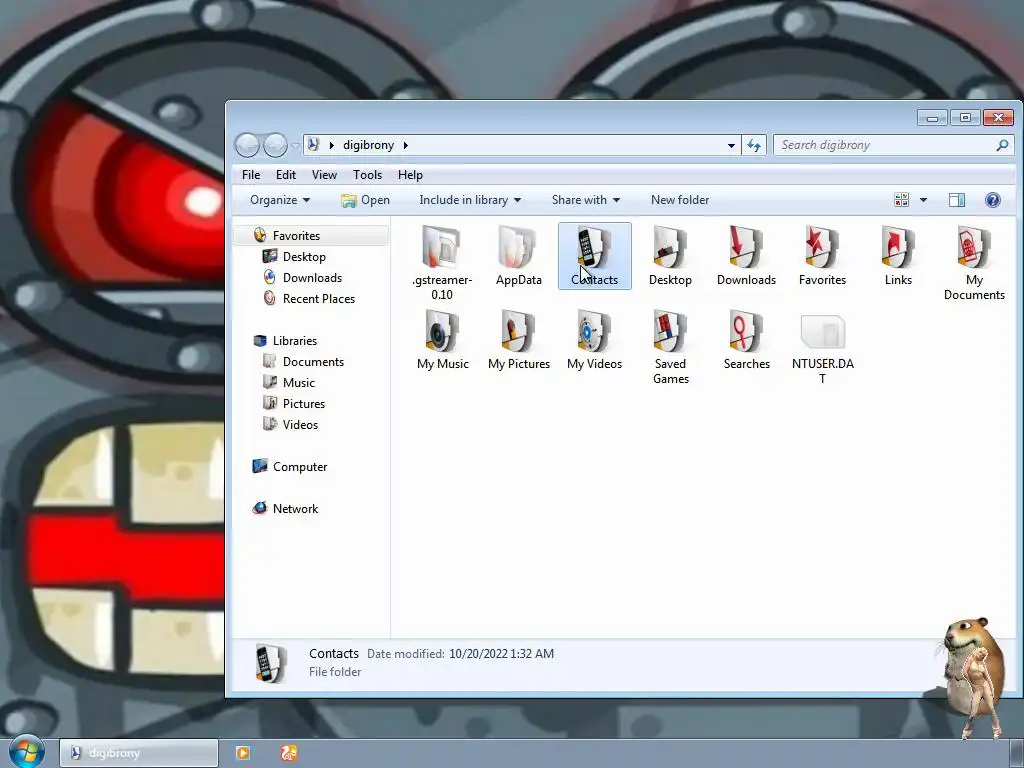Open the recent pages dropdown arrow
1024x768 pixels.
coord(295,145)
